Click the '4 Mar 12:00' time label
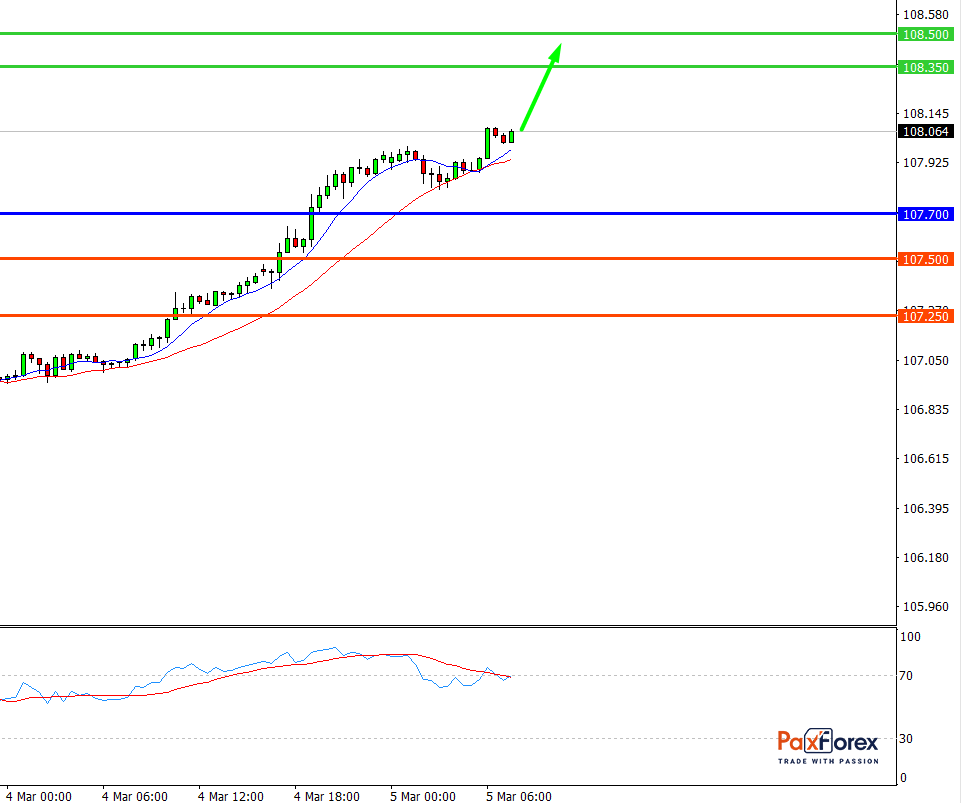962x803 pixels. click(231, 796)
